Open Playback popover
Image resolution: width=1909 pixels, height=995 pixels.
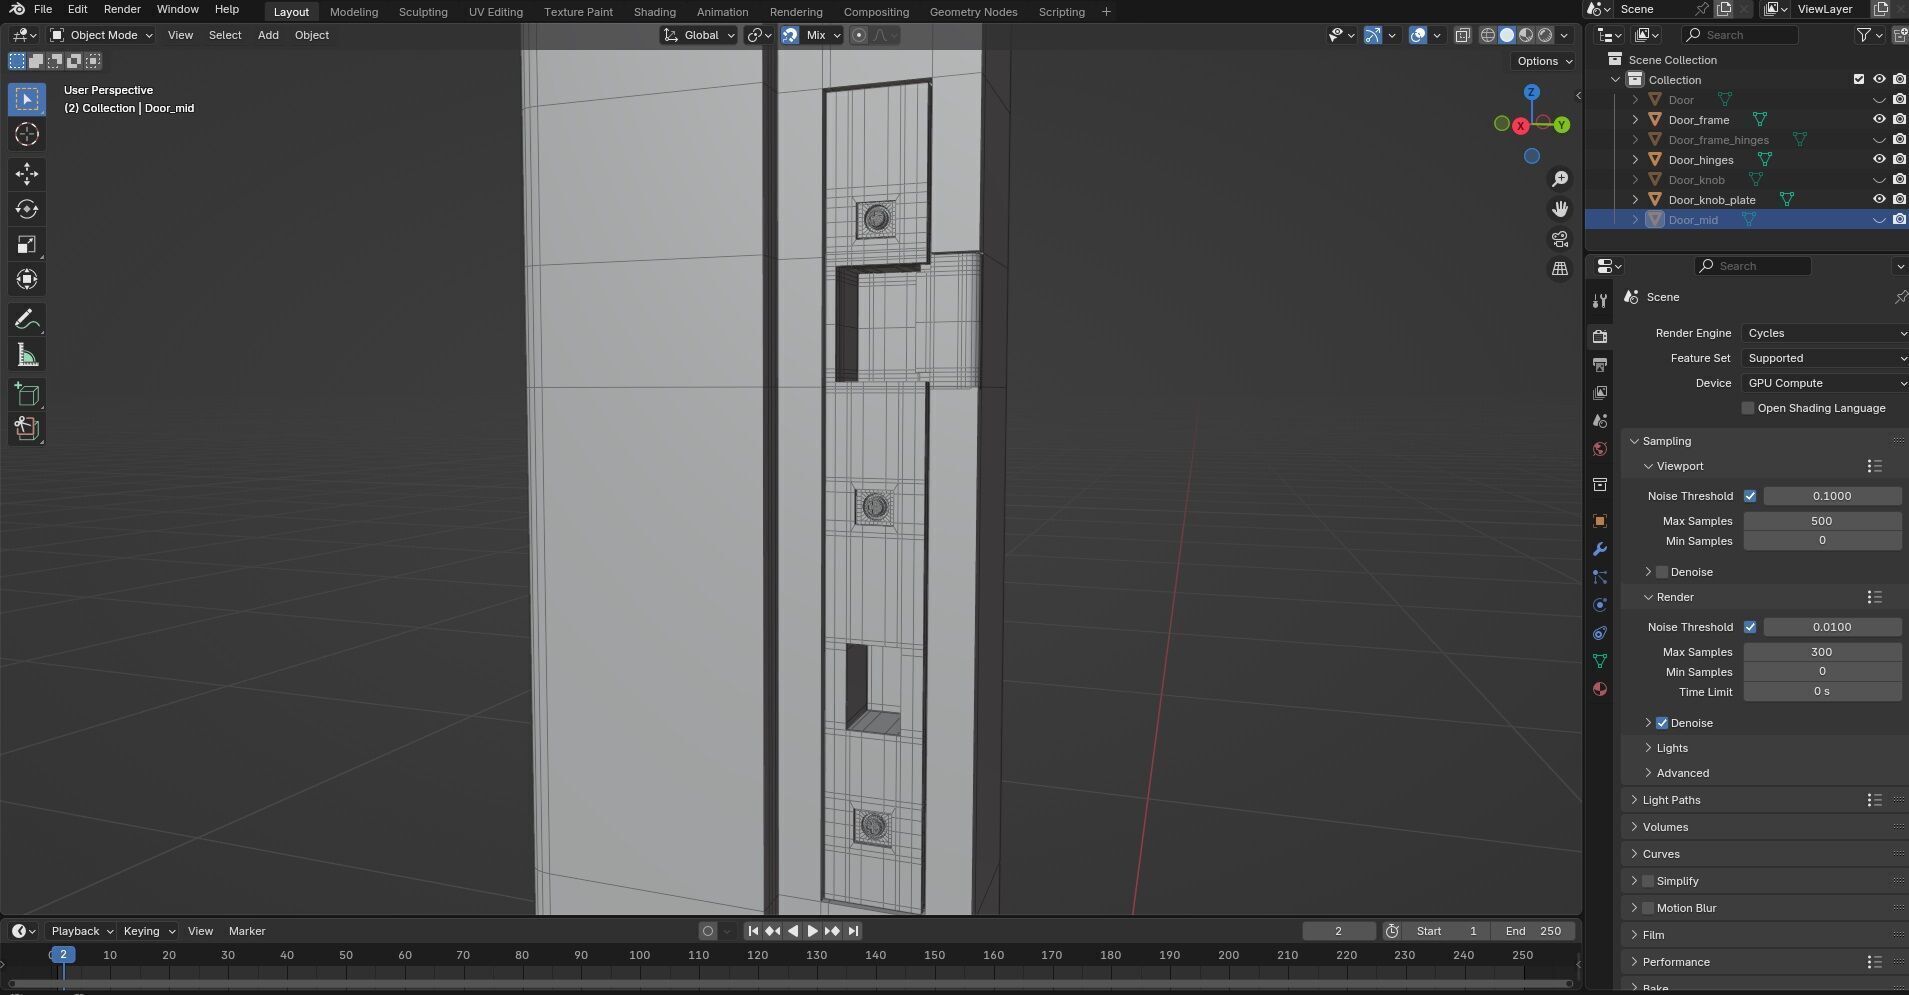point(81,931)
